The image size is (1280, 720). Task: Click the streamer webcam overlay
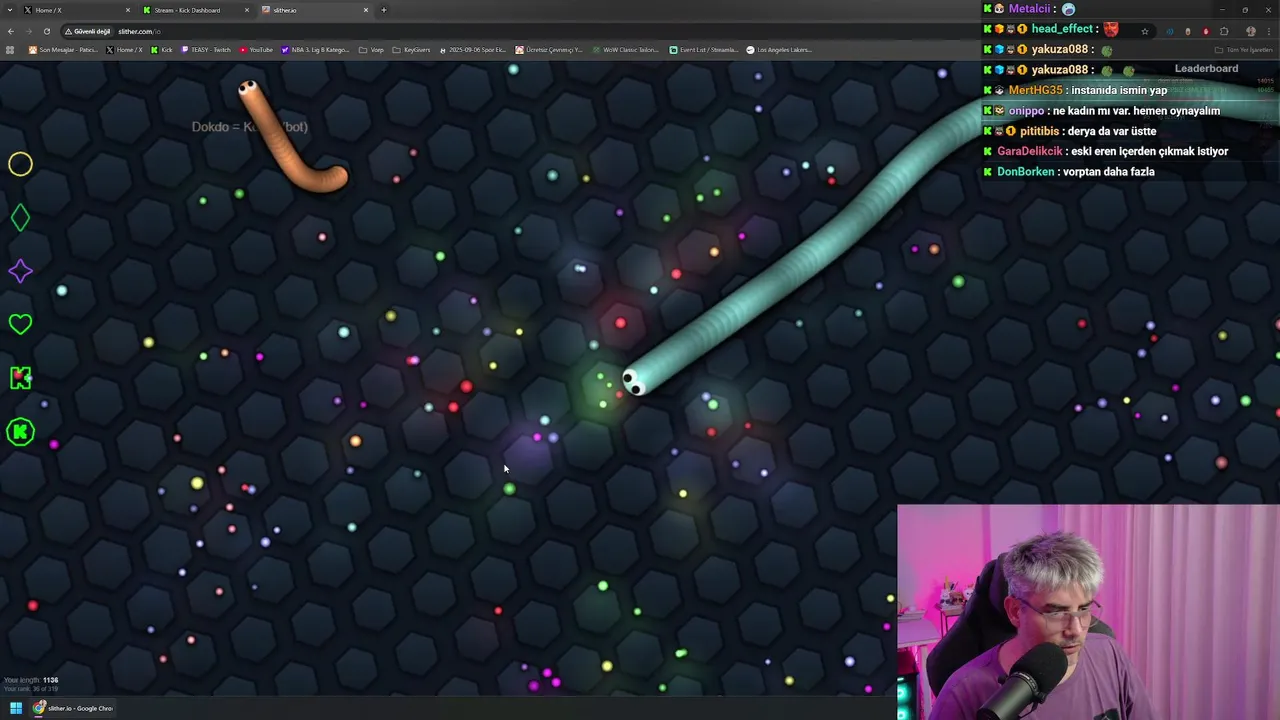coord(1088,612)
